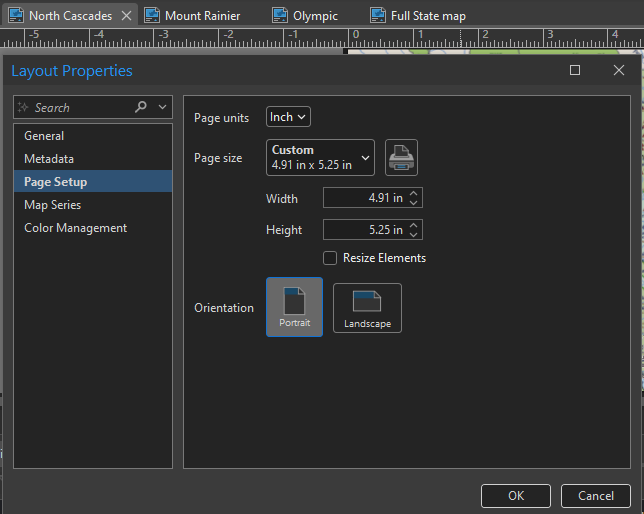Viewport: 644px width, 514px height.
Task: Close the North Cascades tab
Action: tap(126, 16)
